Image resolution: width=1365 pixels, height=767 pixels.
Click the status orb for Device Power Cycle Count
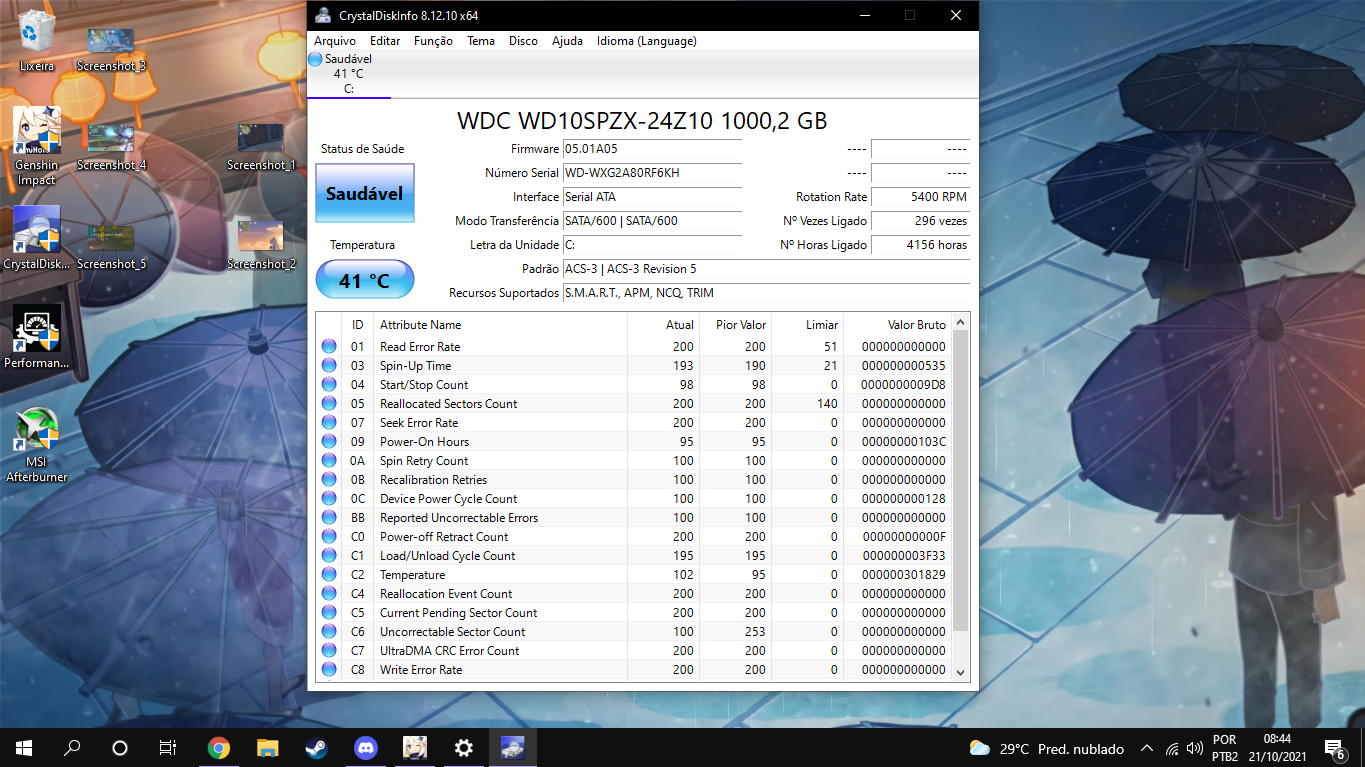(x=329, y=499)
